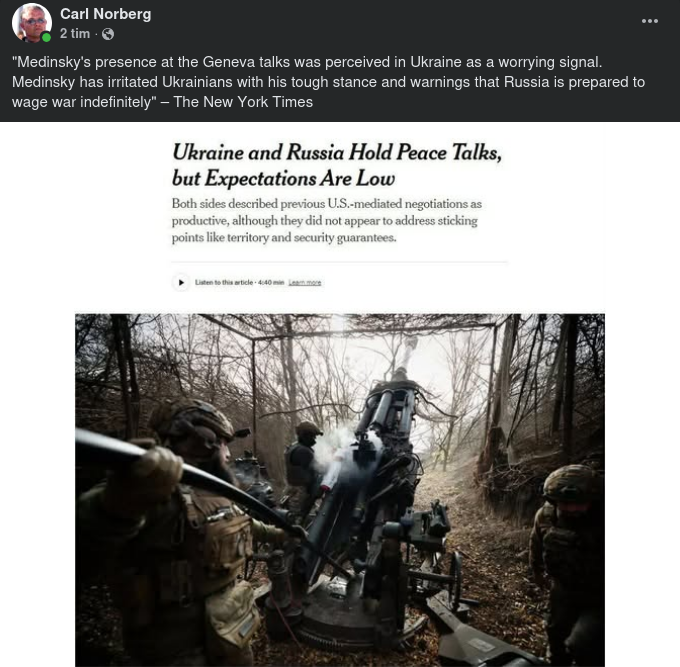Open the post's three-dot options menu
Screen dimensions: 680x667
(649, 21)
